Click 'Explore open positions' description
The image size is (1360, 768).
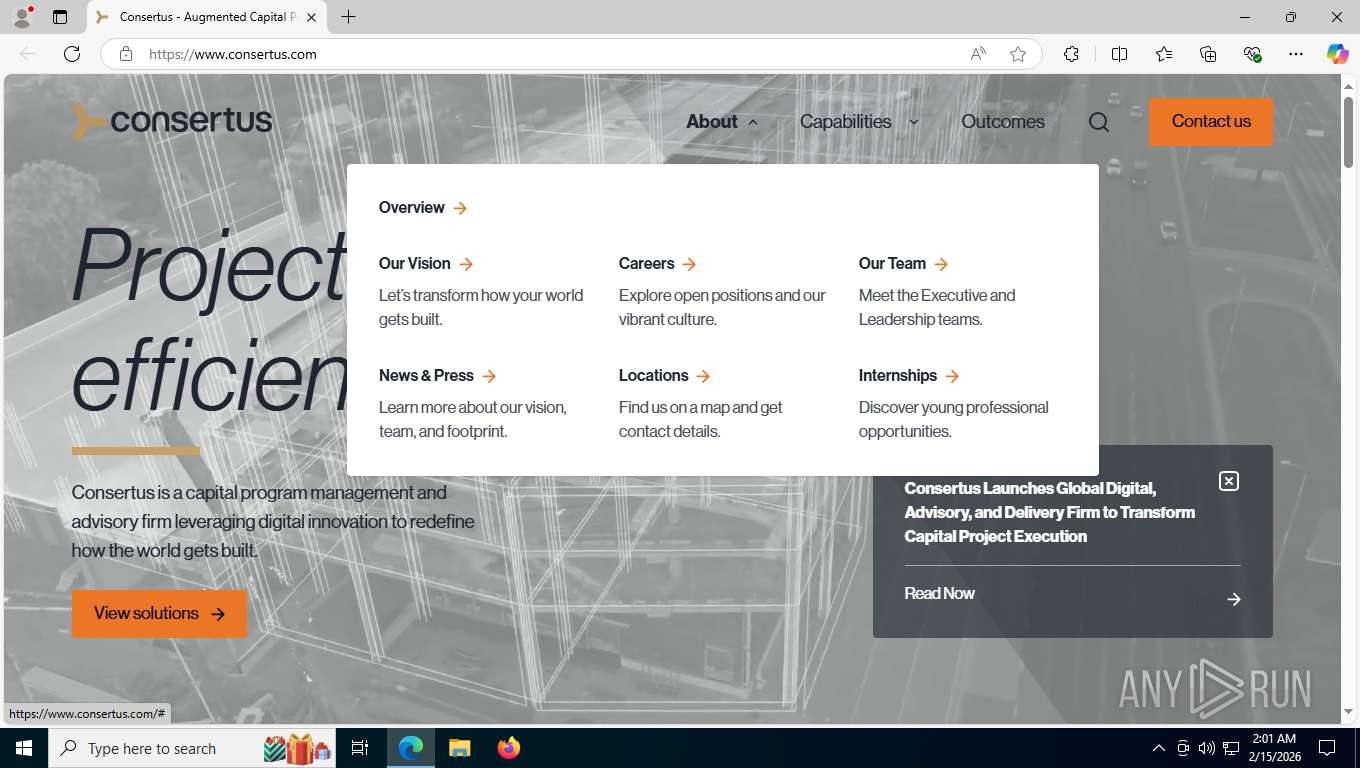point(722,308)
